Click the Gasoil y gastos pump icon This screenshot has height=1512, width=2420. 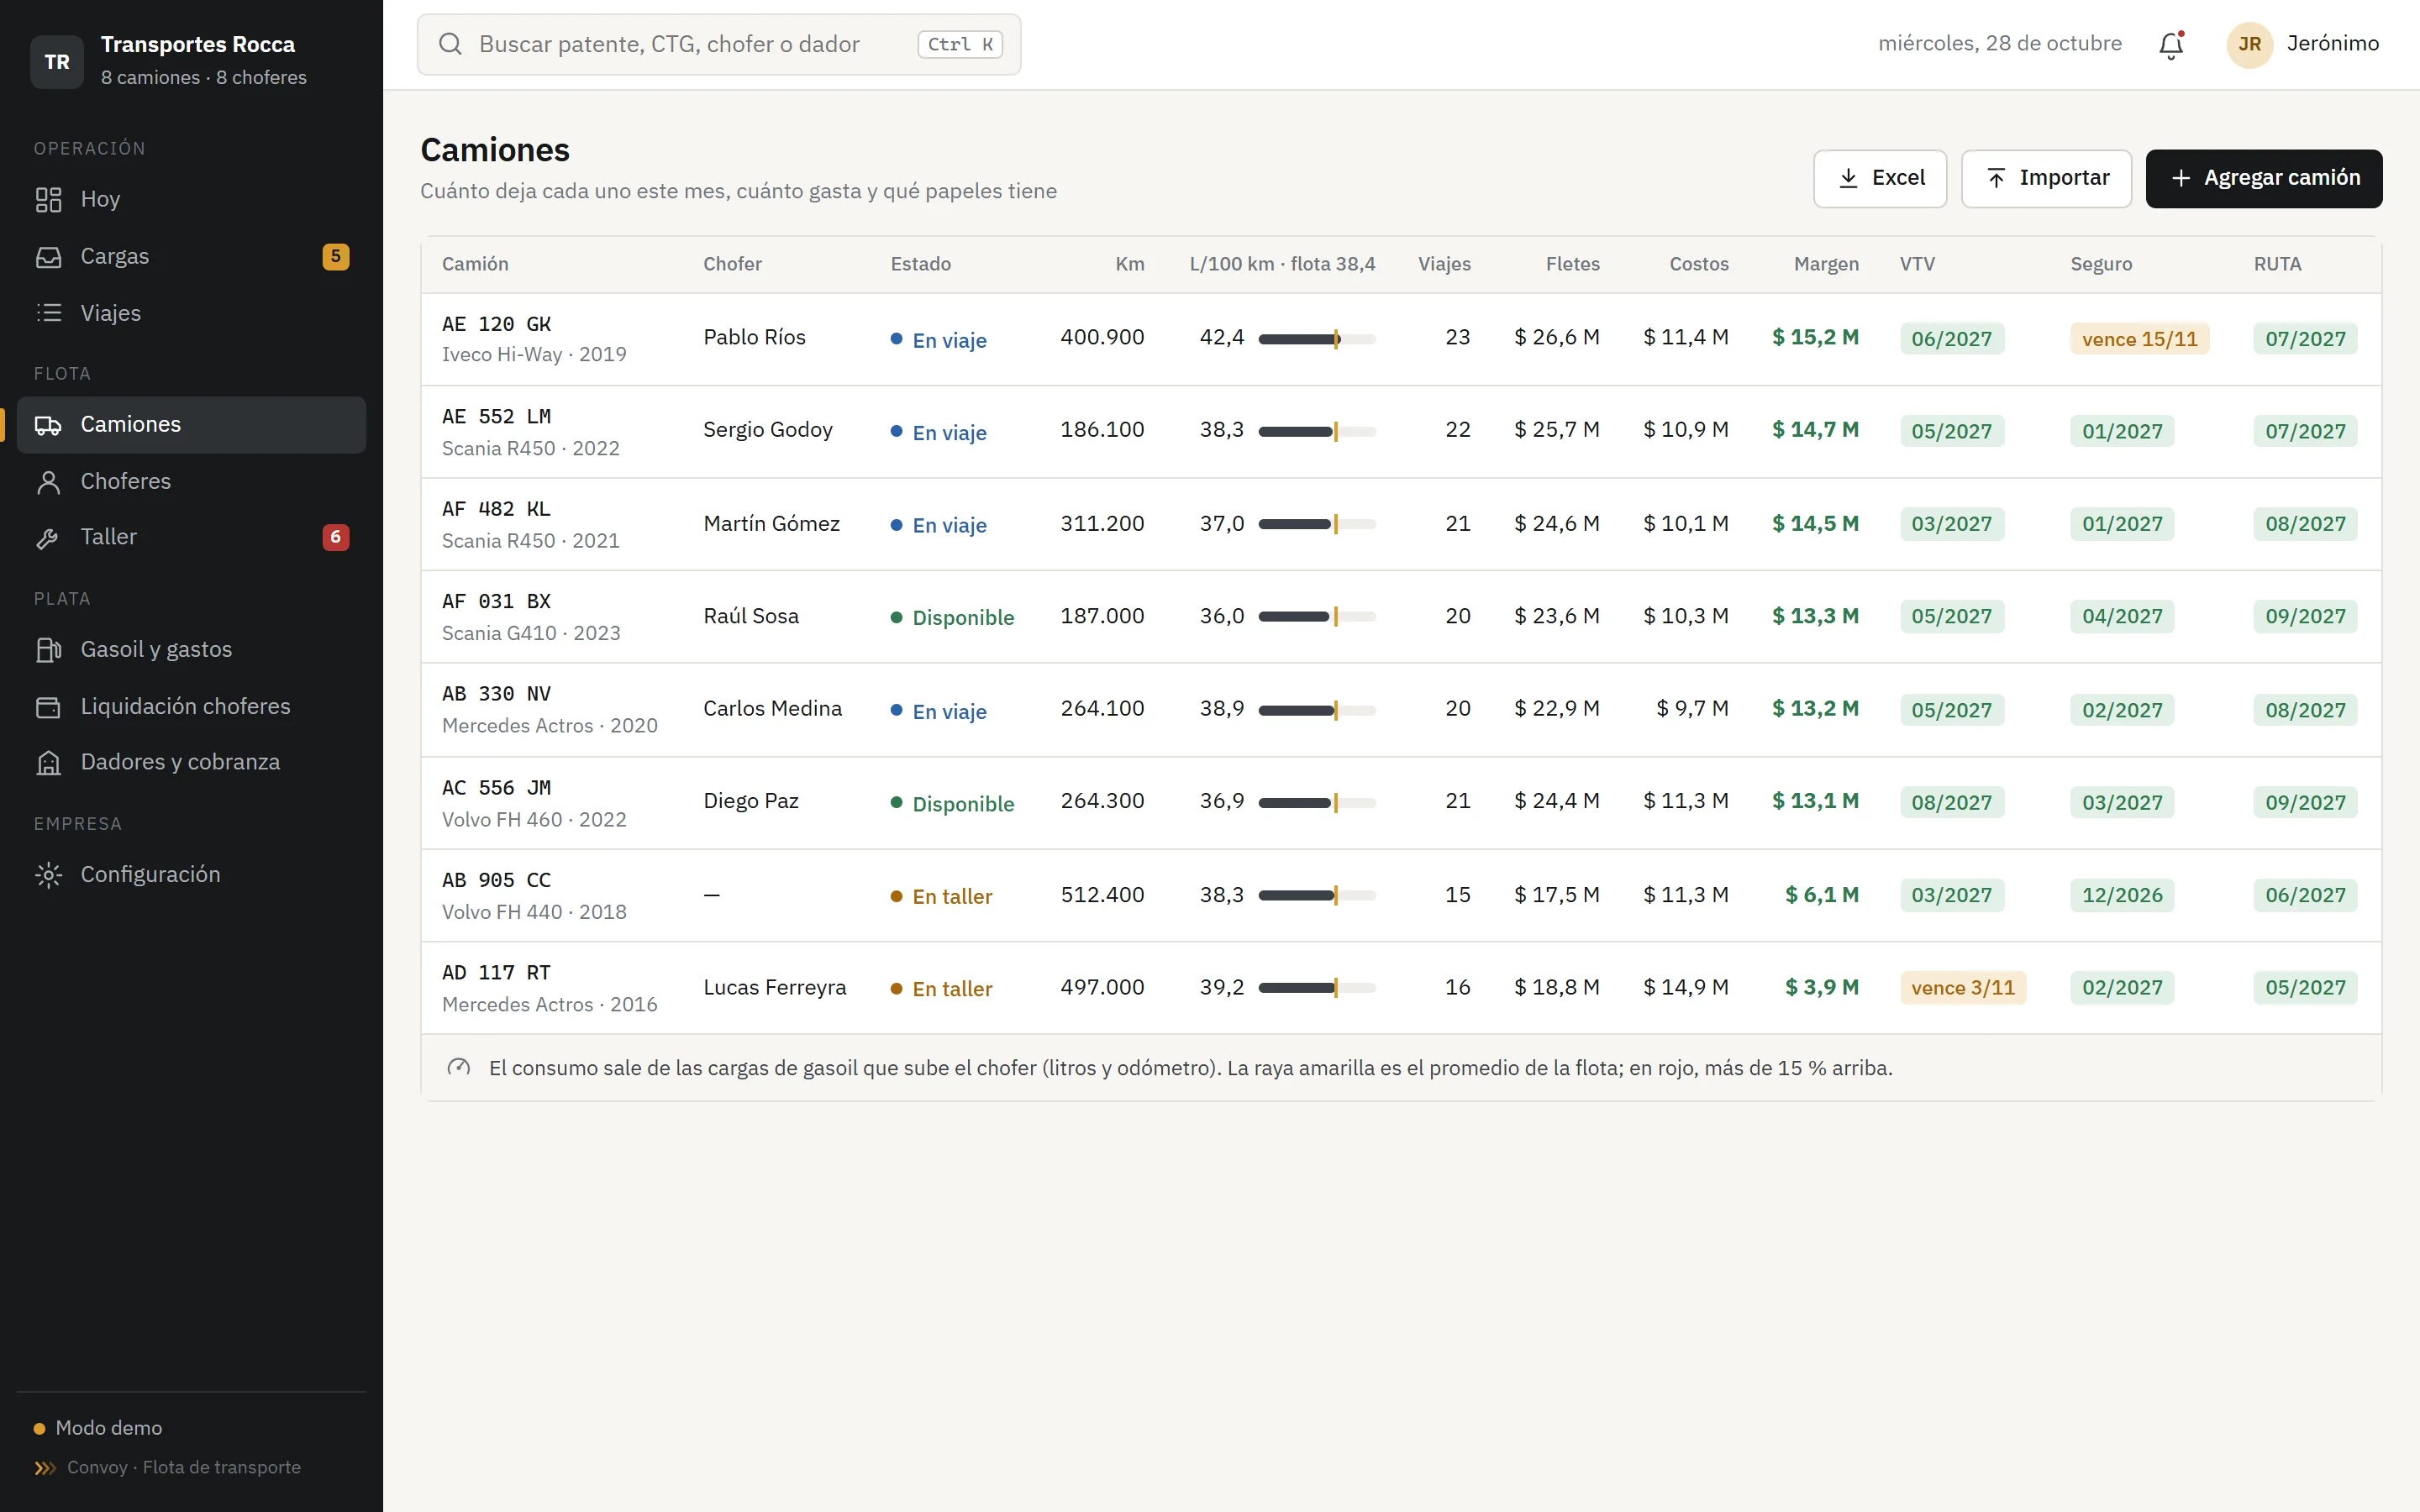pos(48,650)
